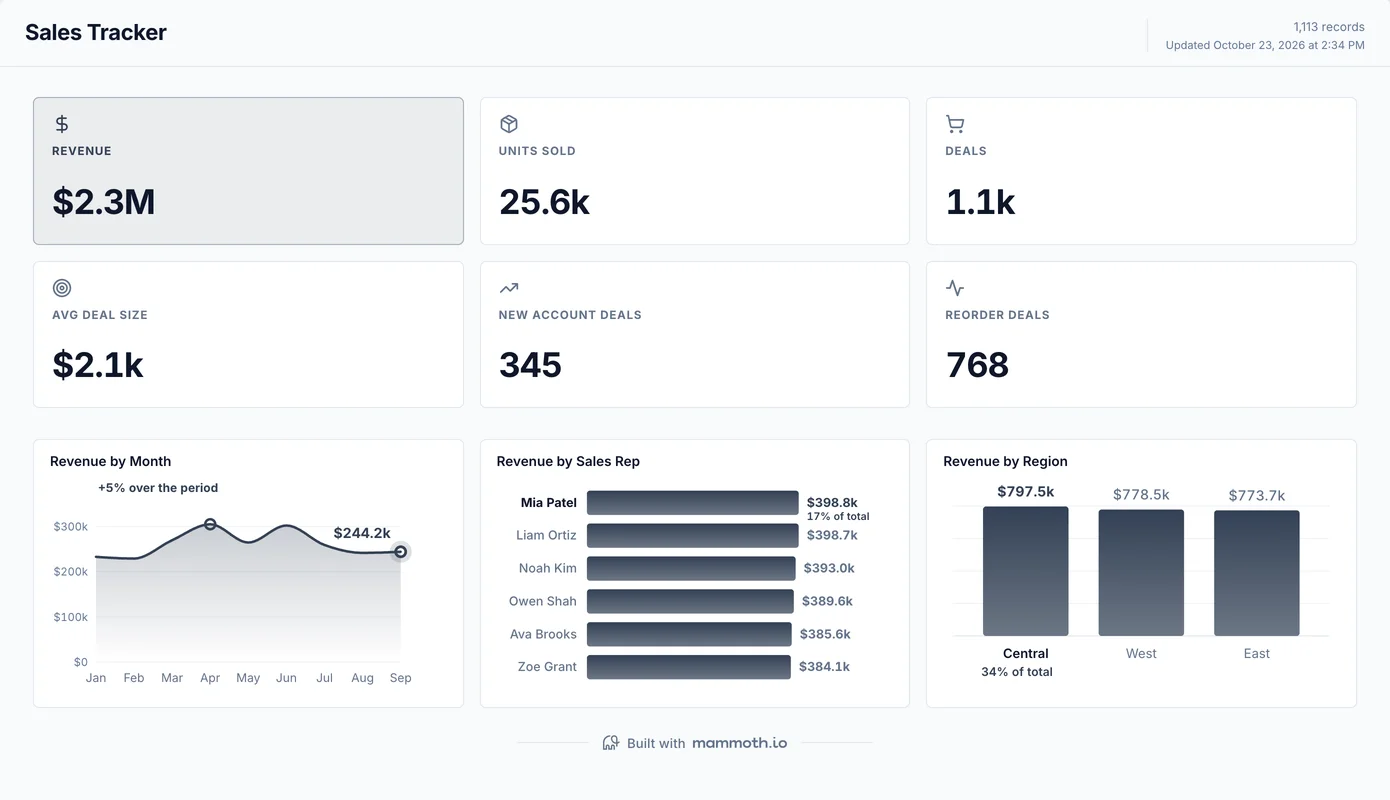Viewport: 1390px width, 800px height.
Task: Click the "Revenue by Sales Rep" chart title
Action: [568, 461]
